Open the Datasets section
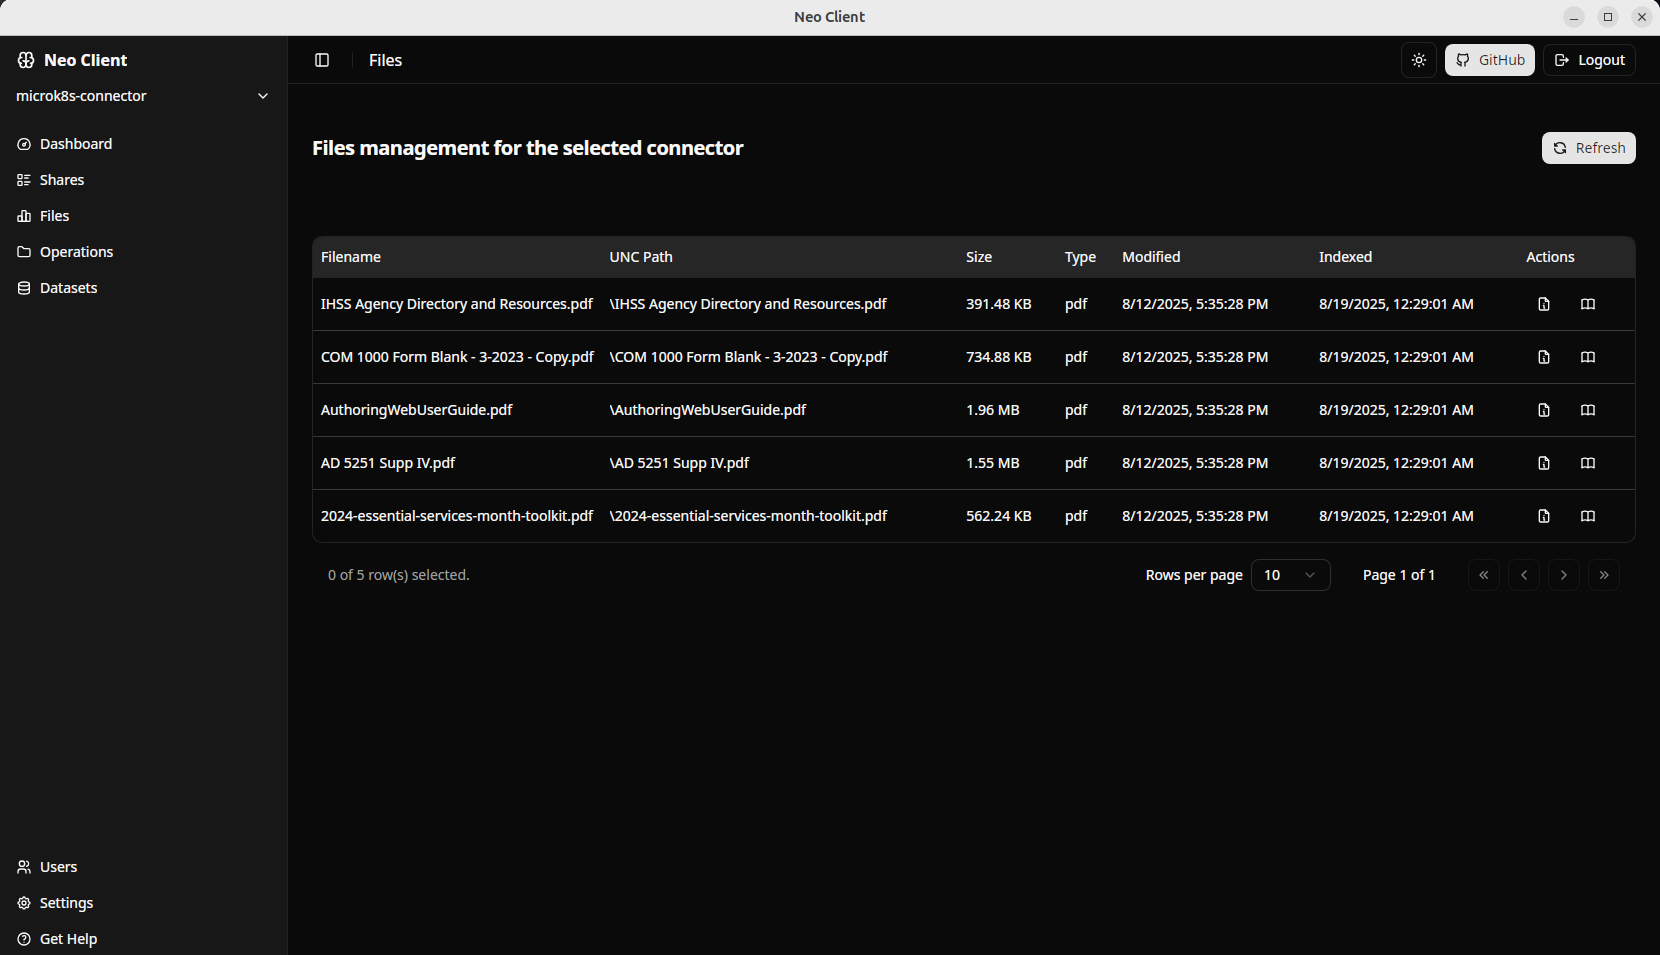 pos(68,287)
